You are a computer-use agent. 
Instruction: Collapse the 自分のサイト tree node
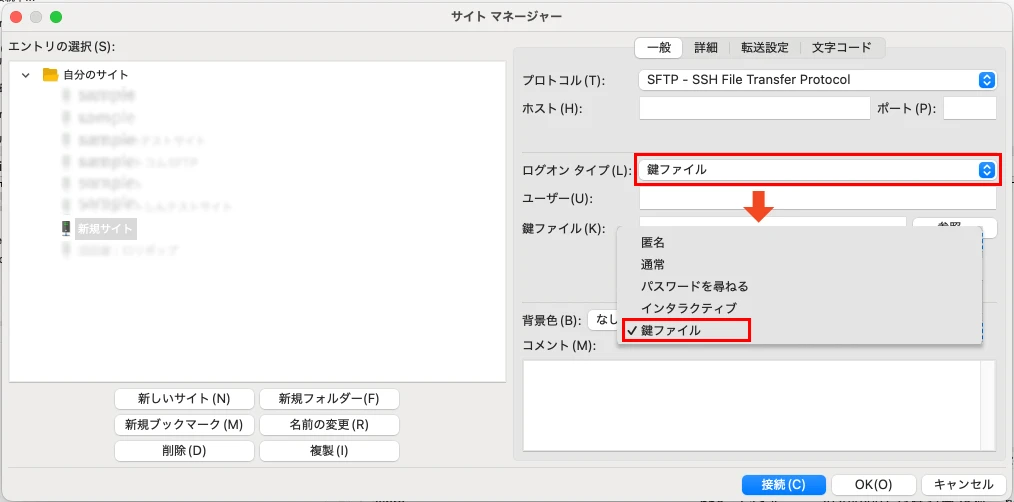point(26,74)
